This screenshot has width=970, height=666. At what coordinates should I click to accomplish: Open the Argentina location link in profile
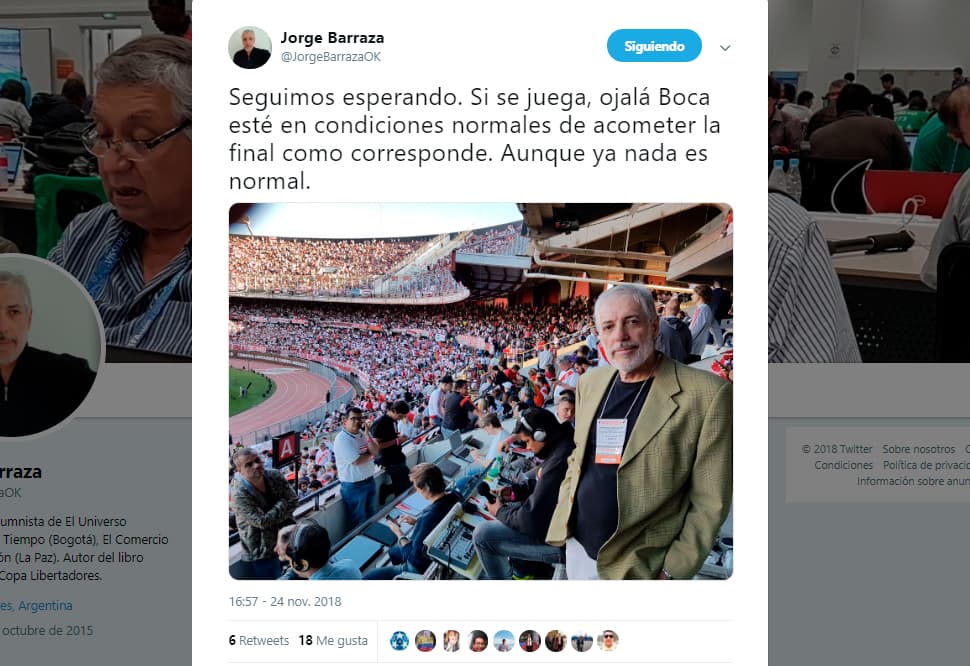point(36,605)
